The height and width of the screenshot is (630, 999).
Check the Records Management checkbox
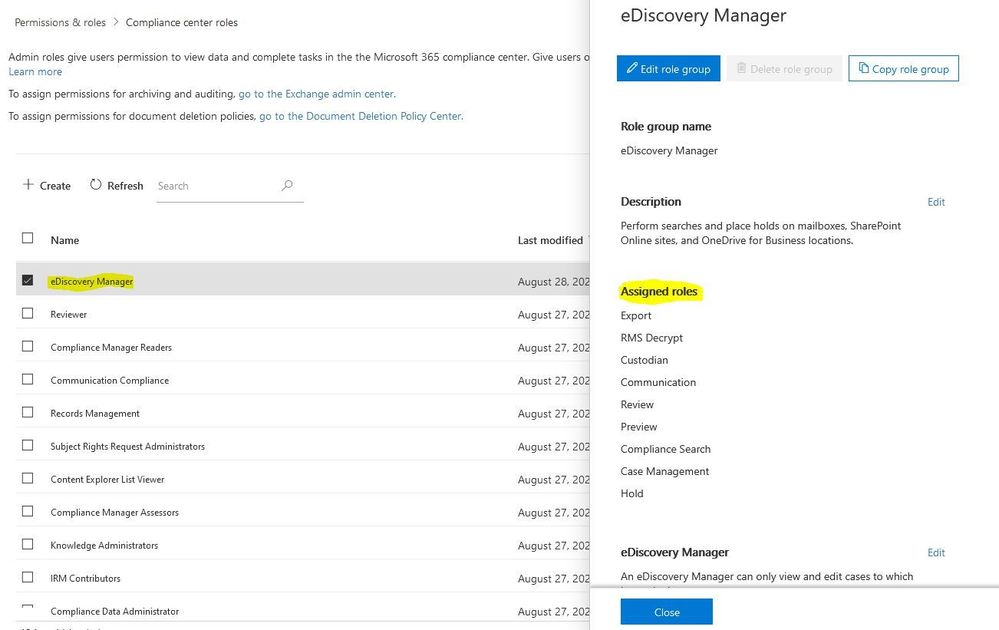[x=27, y=413]
